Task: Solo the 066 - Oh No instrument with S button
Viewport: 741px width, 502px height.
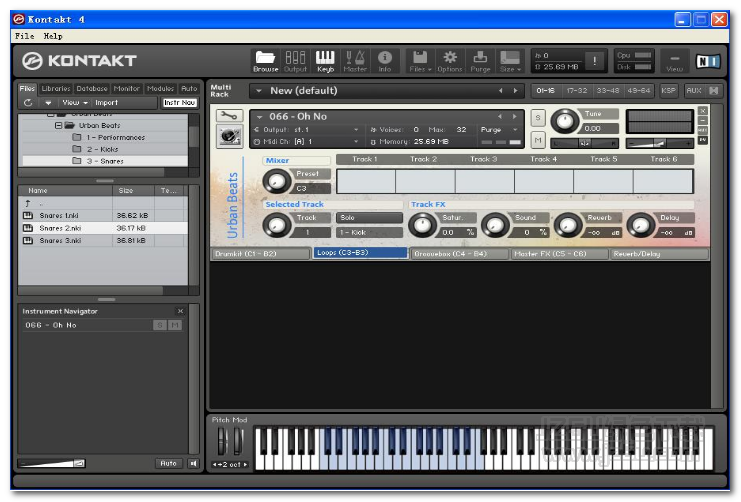Action: tap(538, 118)
